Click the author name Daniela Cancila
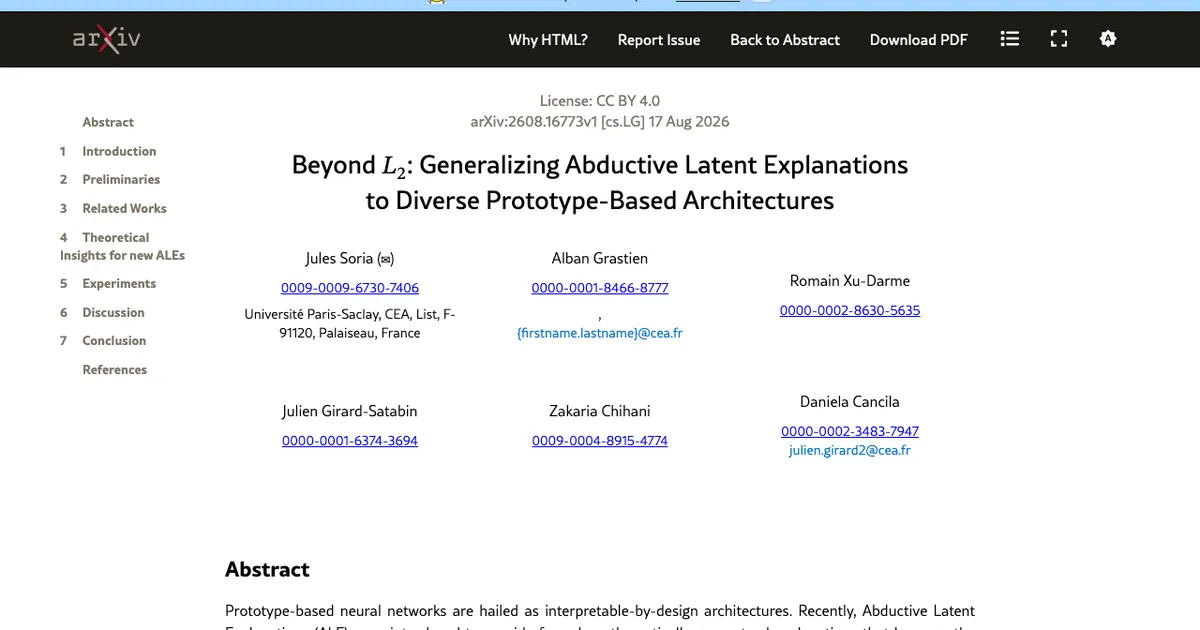1200x630 pixels. 850,402
